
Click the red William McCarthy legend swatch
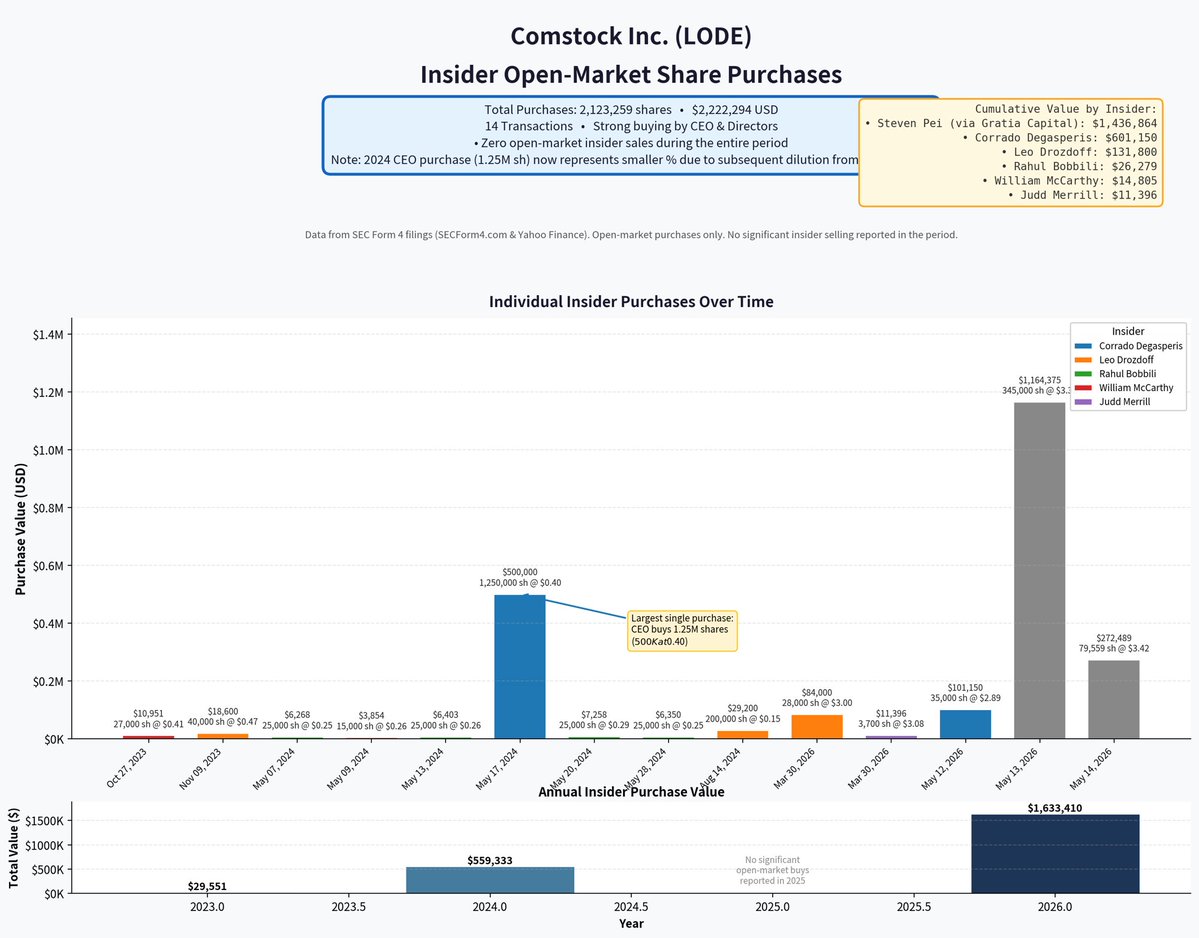coord(1083,388)
